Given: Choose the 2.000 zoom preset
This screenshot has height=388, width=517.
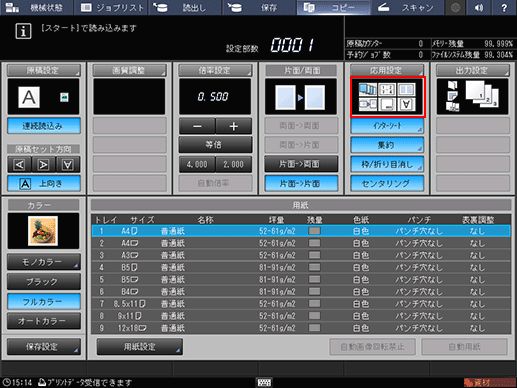Looking at the screenshot, I should pos(234,164).
